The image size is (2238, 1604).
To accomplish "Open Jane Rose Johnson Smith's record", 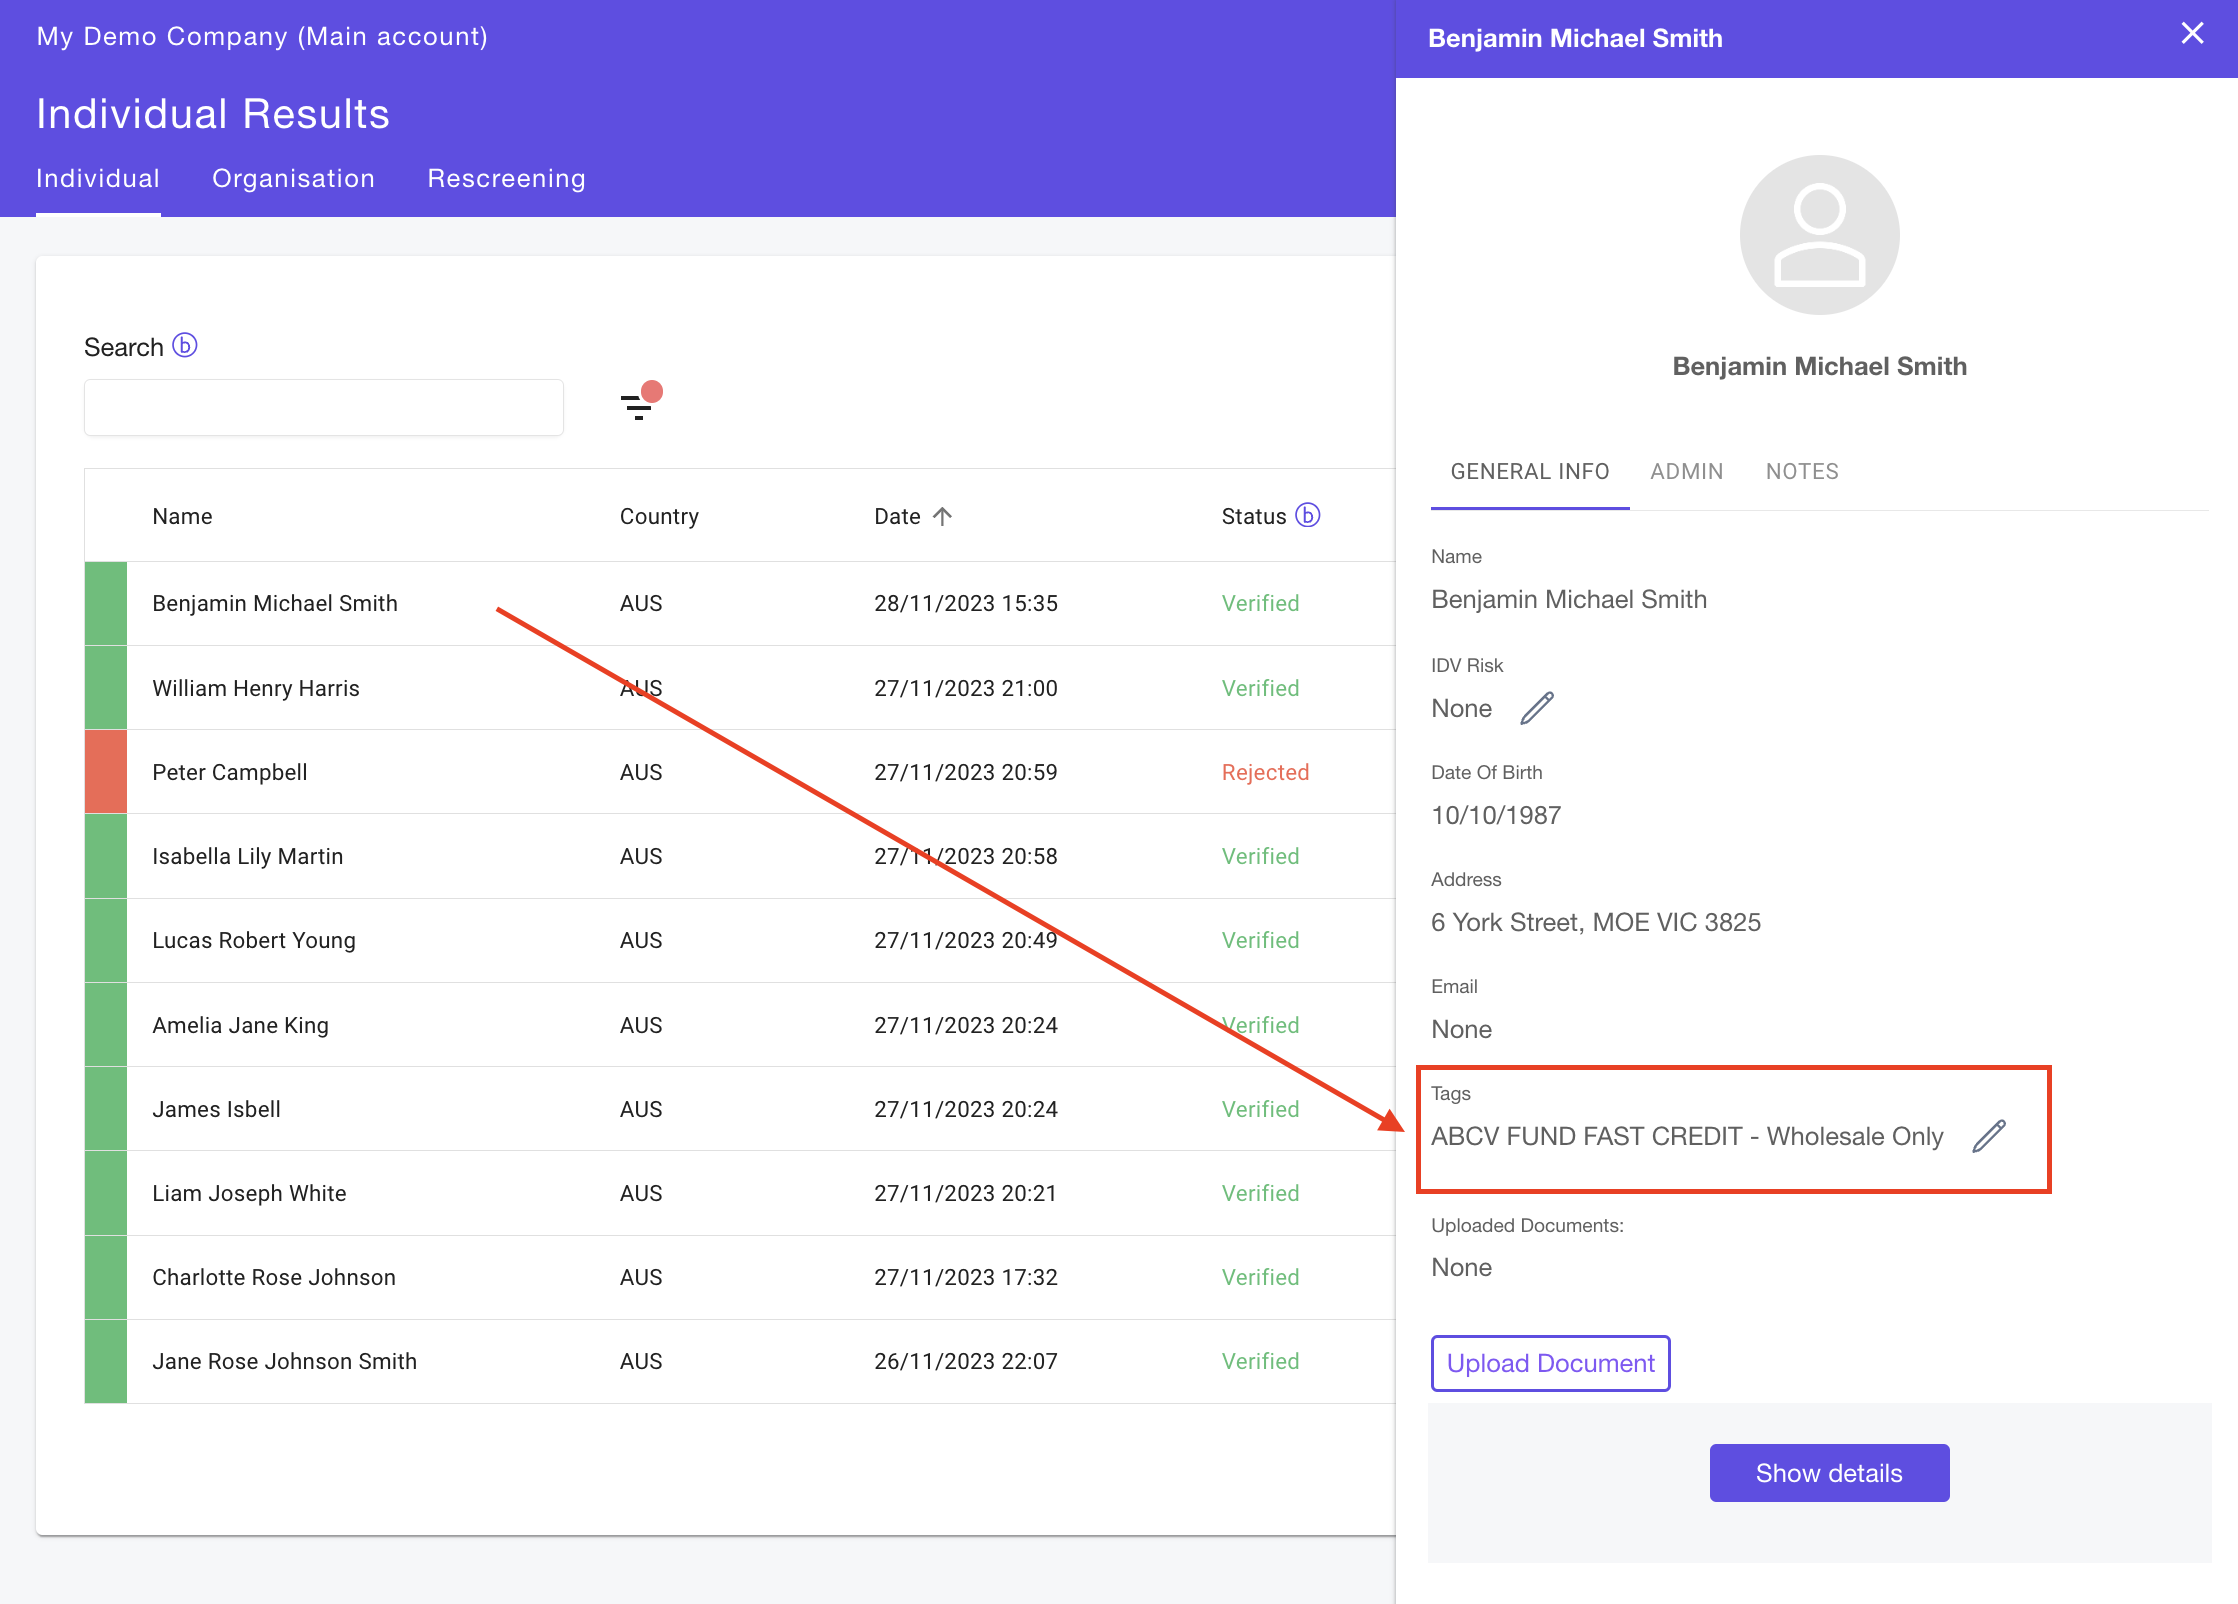I will pos(284,1361).
